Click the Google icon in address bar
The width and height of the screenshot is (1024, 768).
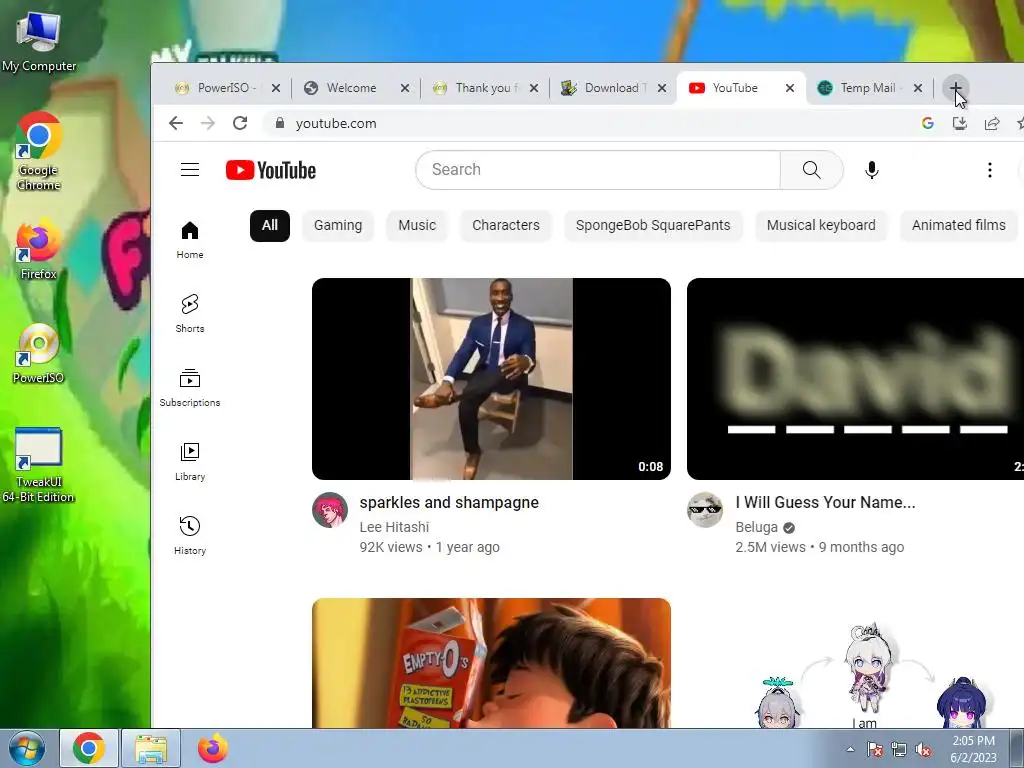(927, 123)
